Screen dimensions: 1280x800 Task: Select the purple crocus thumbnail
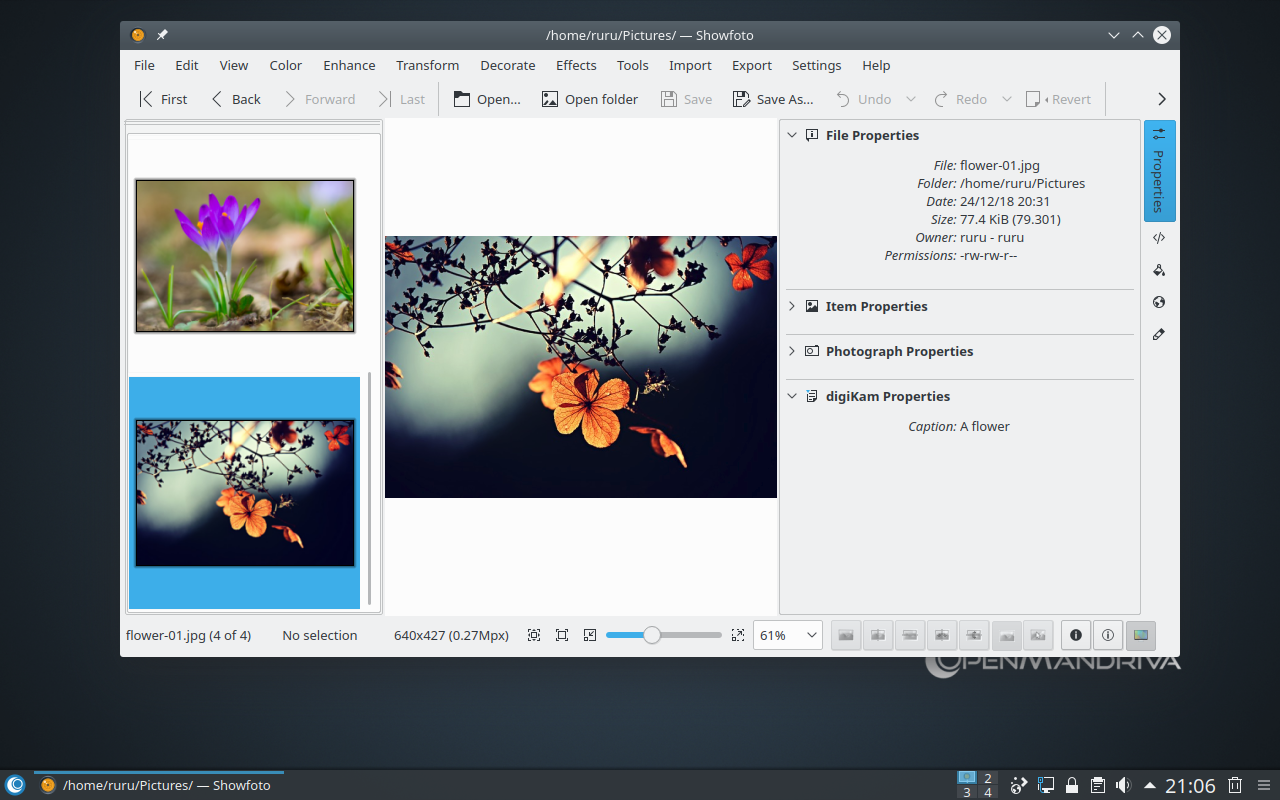245,256
